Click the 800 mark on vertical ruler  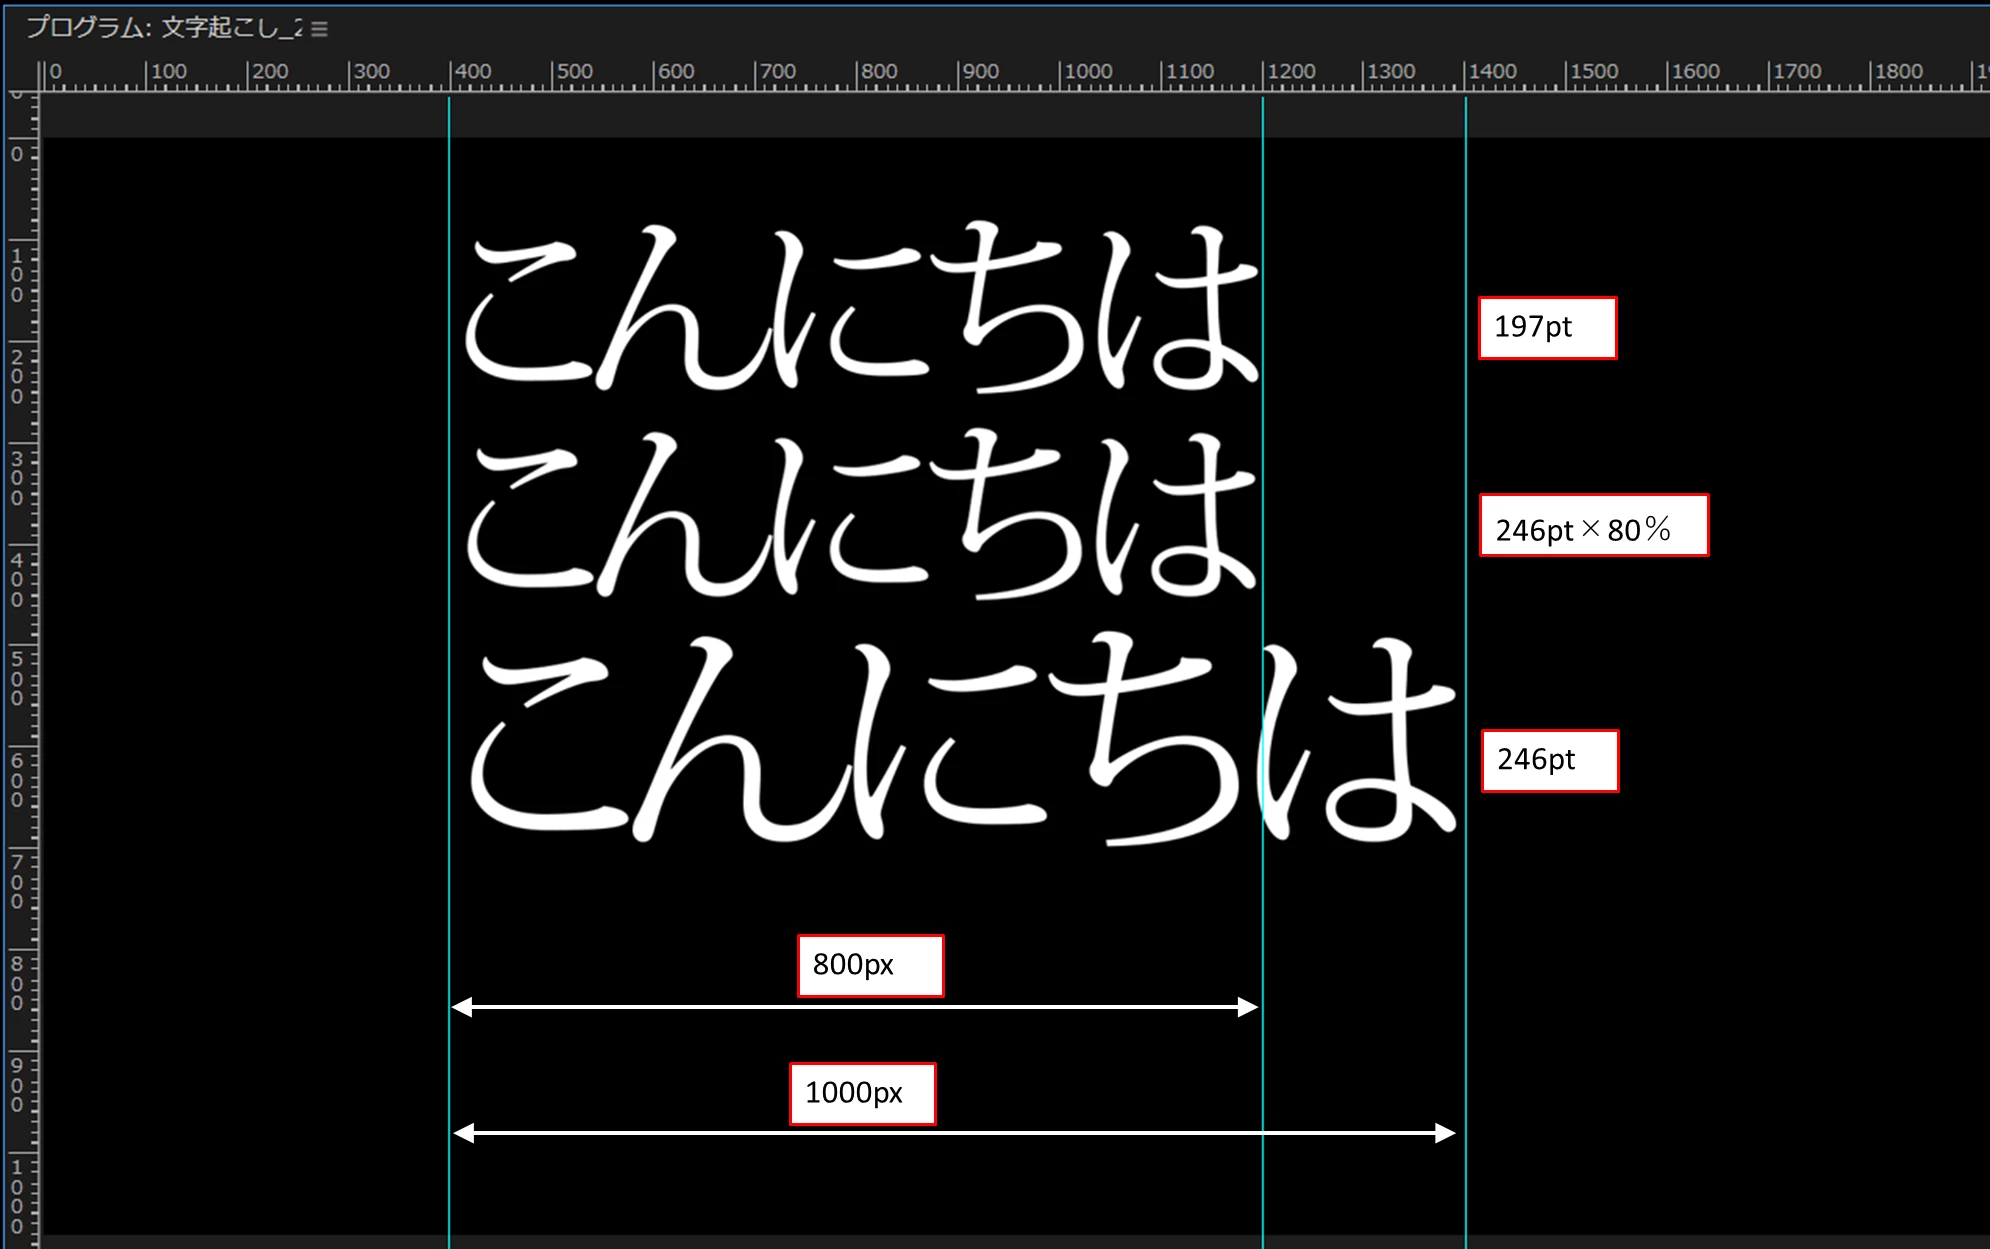coord(17,982)
